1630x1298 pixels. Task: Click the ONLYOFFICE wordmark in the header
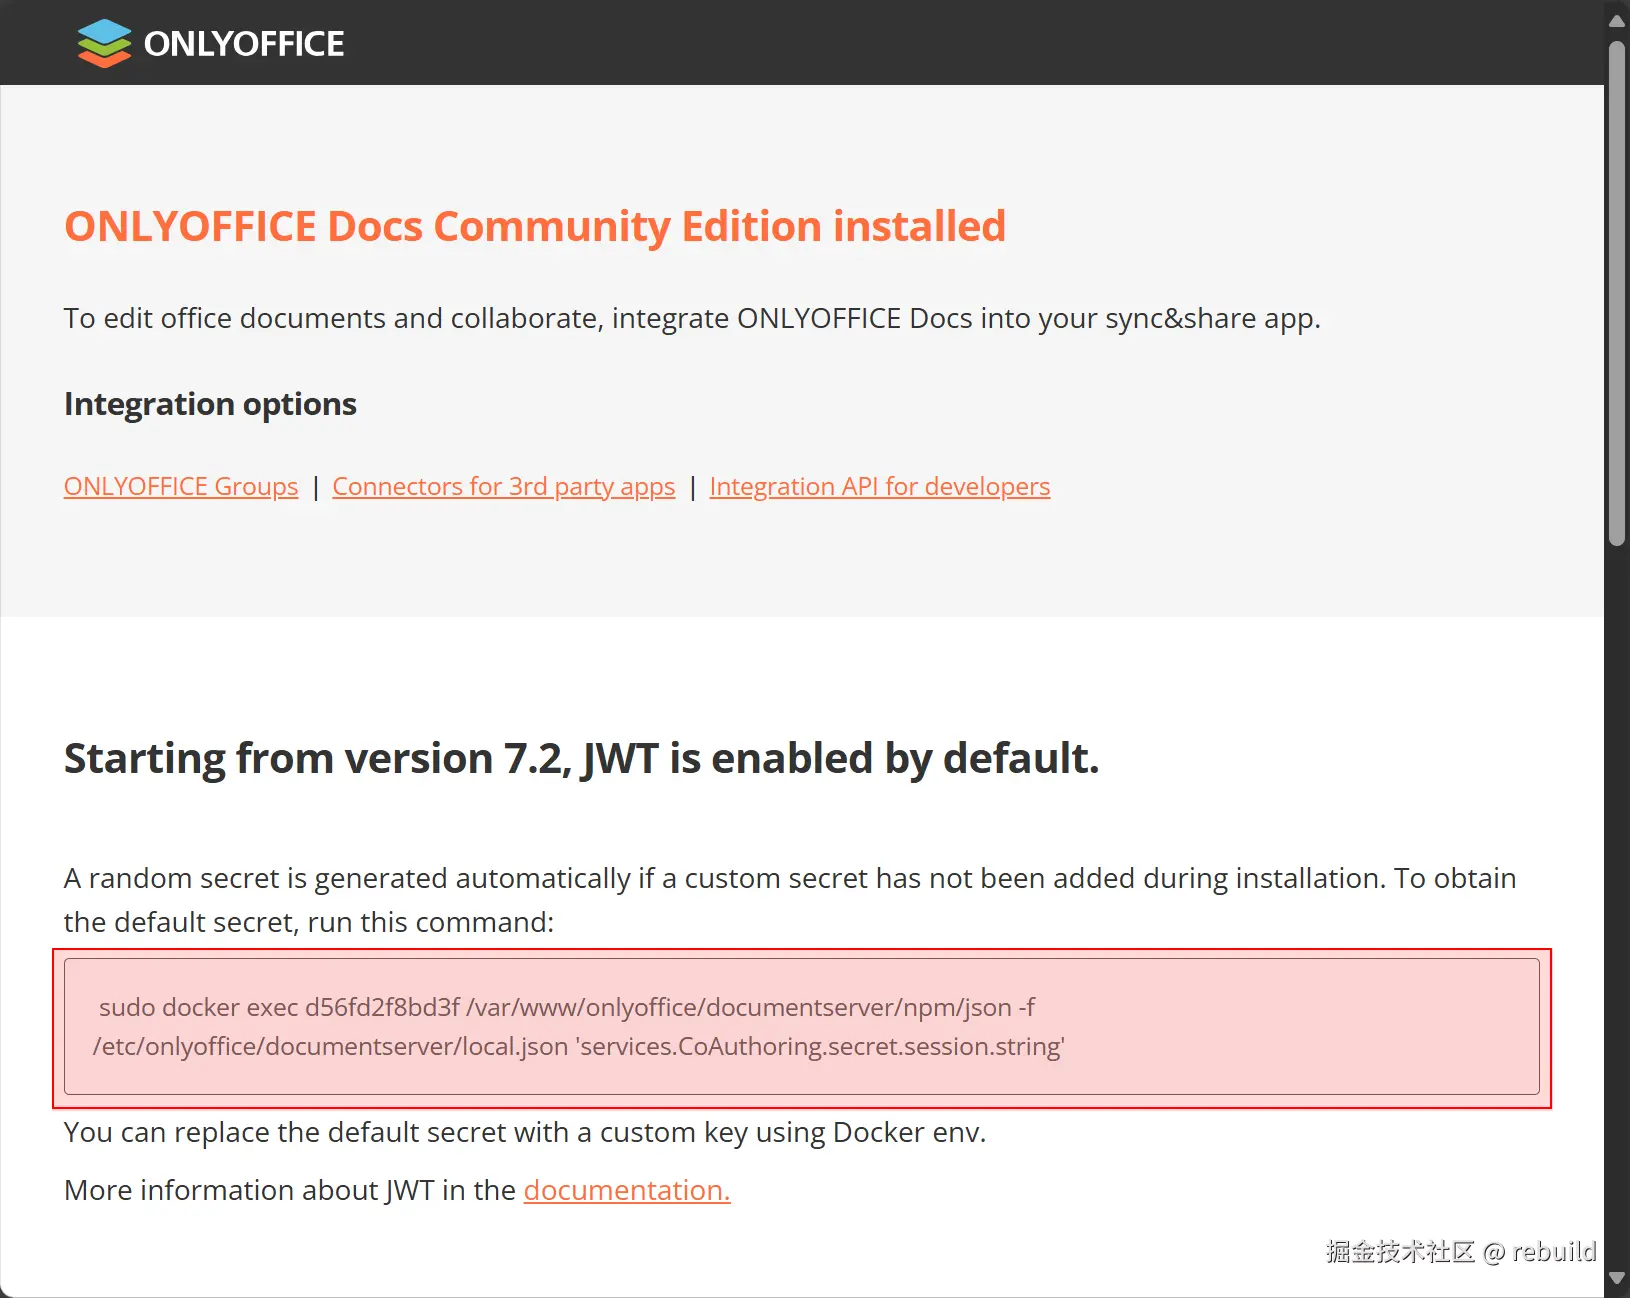244,44
